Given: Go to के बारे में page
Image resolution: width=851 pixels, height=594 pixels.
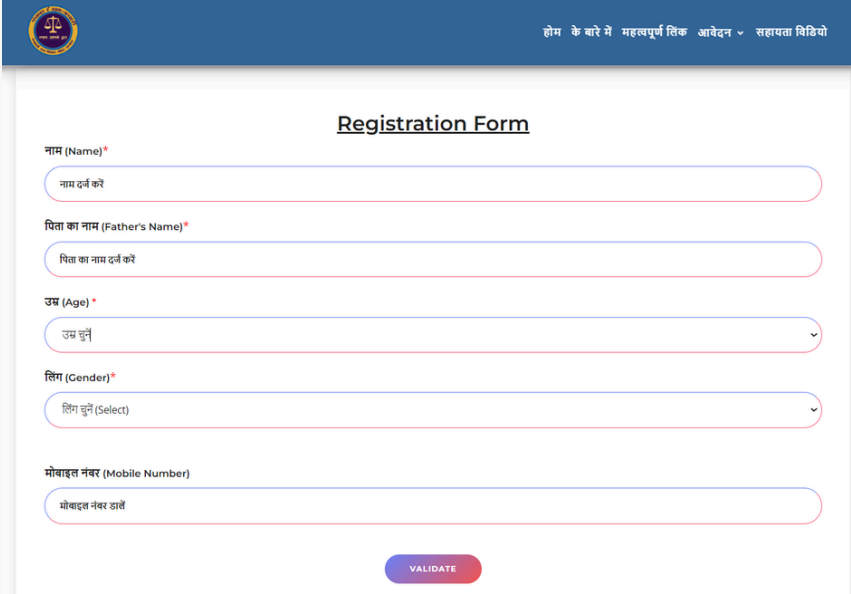Looking at the screenshot, I should point(591,32).
